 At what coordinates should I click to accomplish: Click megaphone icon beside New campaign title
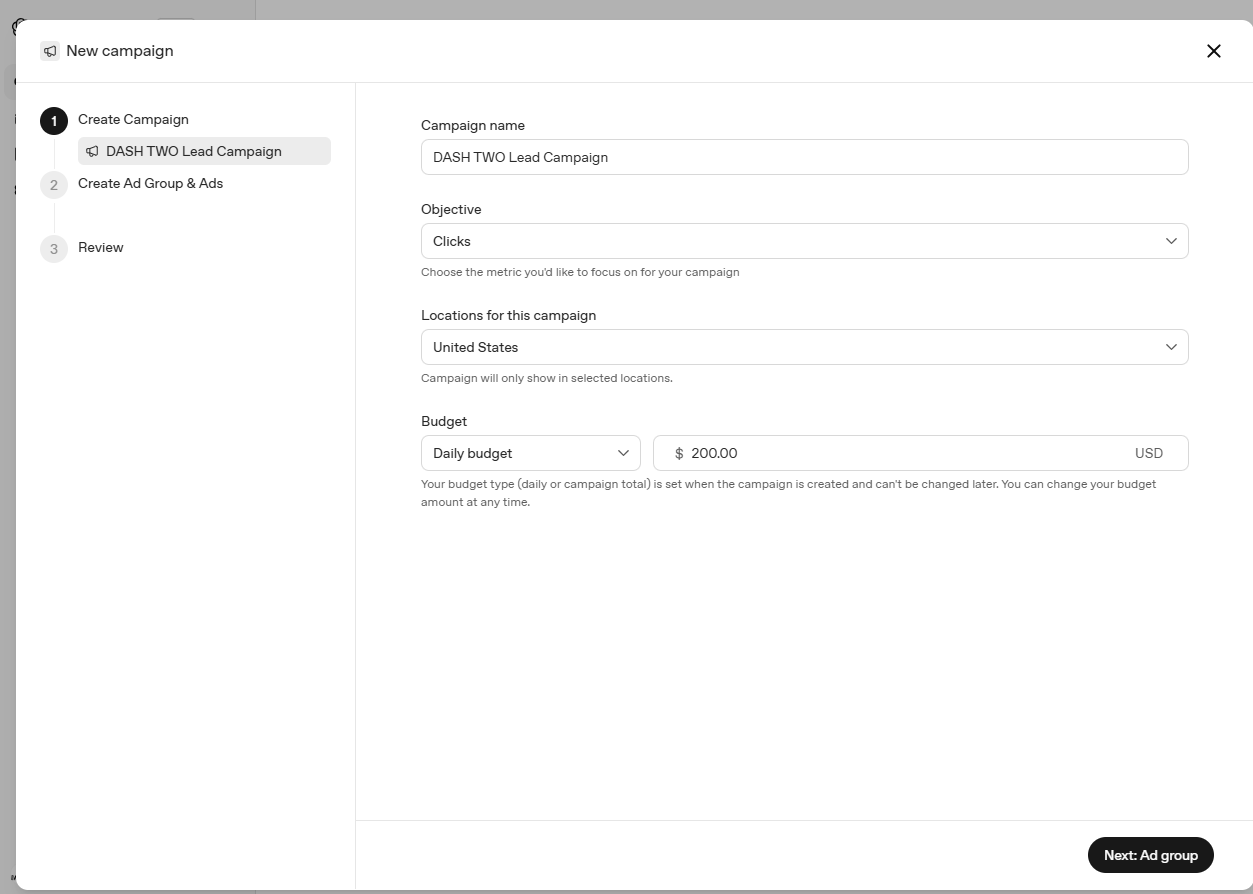tap(50, 51)
